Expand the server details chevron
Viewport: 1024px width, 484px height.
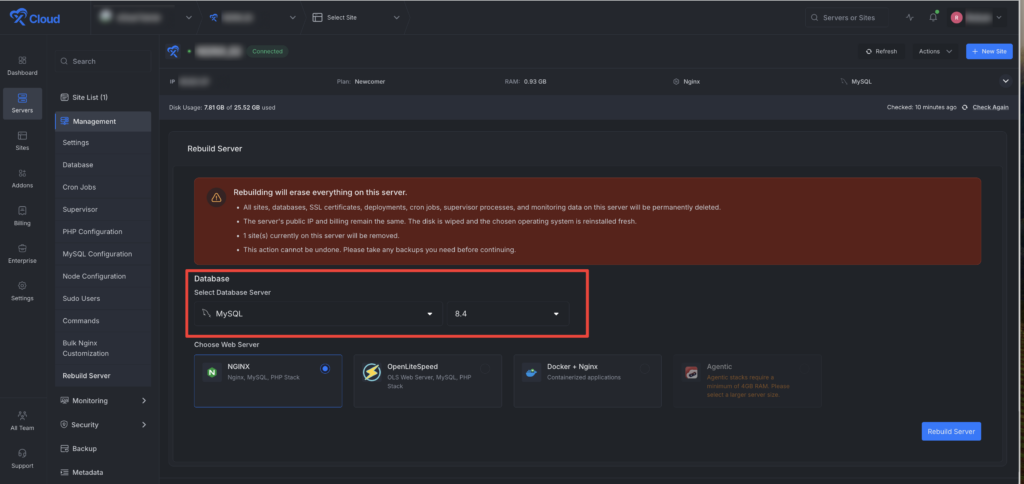pos(1006,81)
